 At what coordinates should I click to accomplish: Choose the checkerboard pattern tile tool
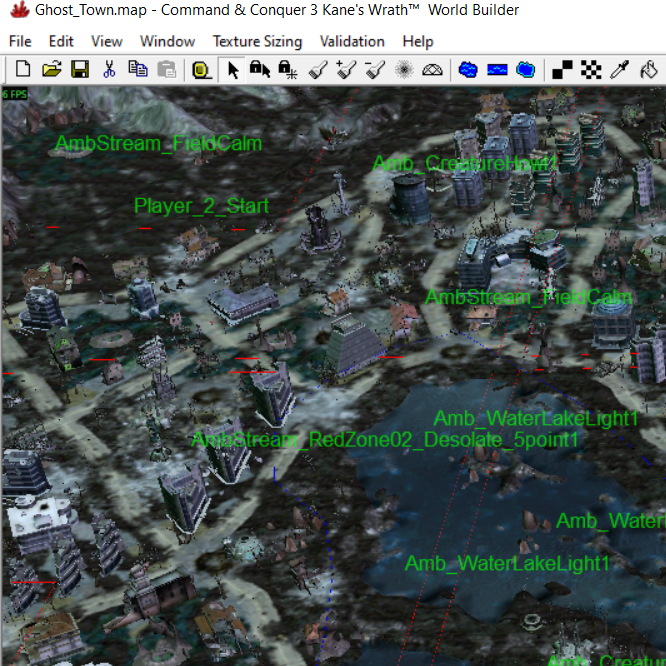tap(591, 70)
